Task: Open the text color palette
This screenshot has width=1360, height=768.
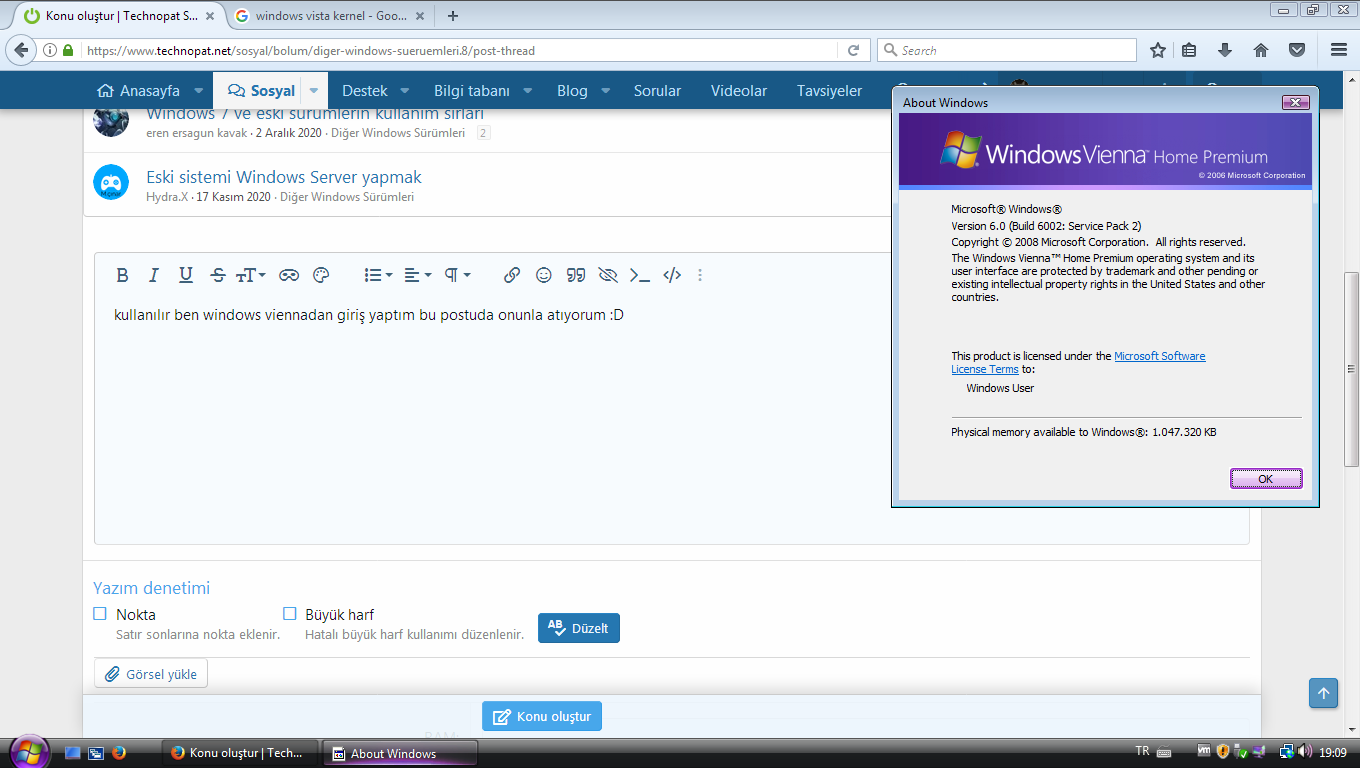Action: (x=321, y=275)
